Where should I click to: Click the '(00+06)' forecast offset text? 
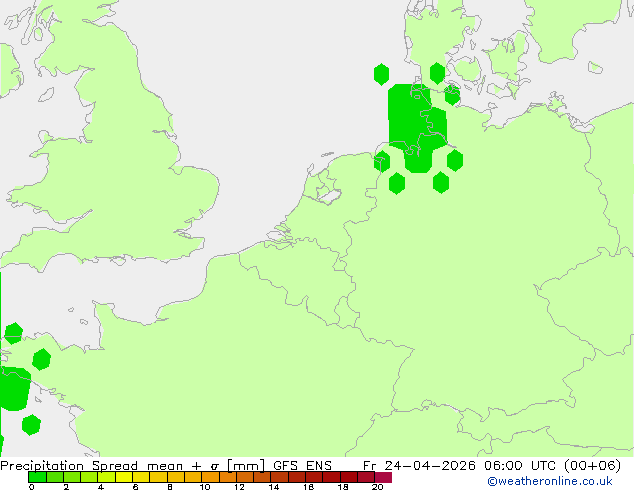(x=592, y=465)
